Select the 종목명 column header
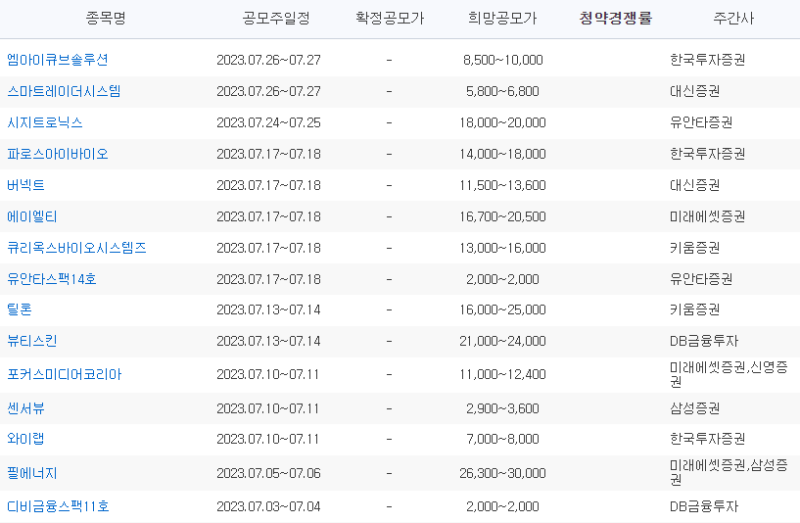The width and height of the screenshot is (800, 523). (106, 18)
